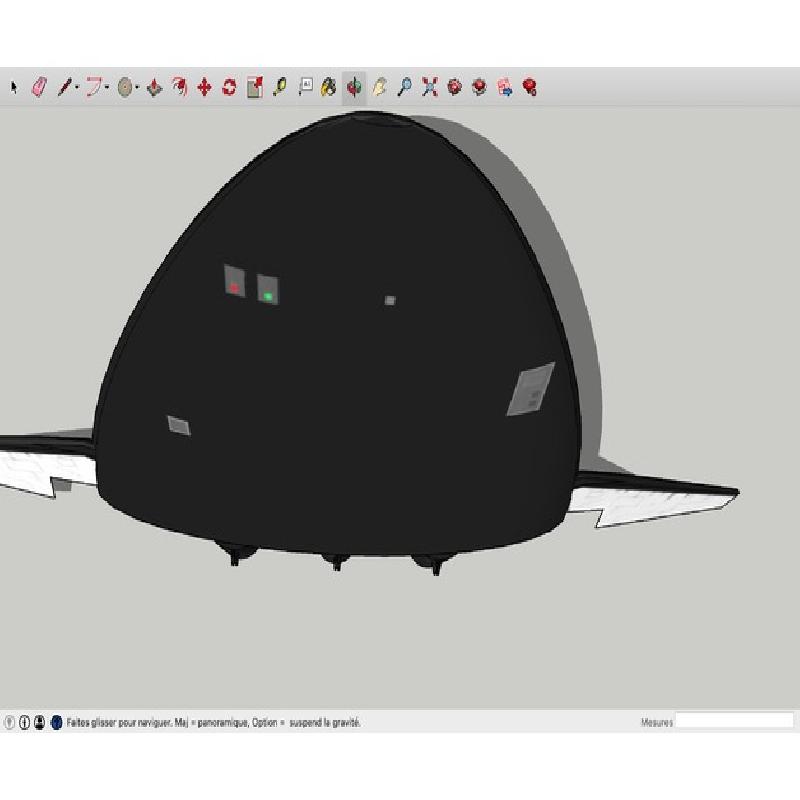The width and height of the screenshot is (800, 800).
Task: Pick the Tape Measure tool
Action: [x=279, y=88]
